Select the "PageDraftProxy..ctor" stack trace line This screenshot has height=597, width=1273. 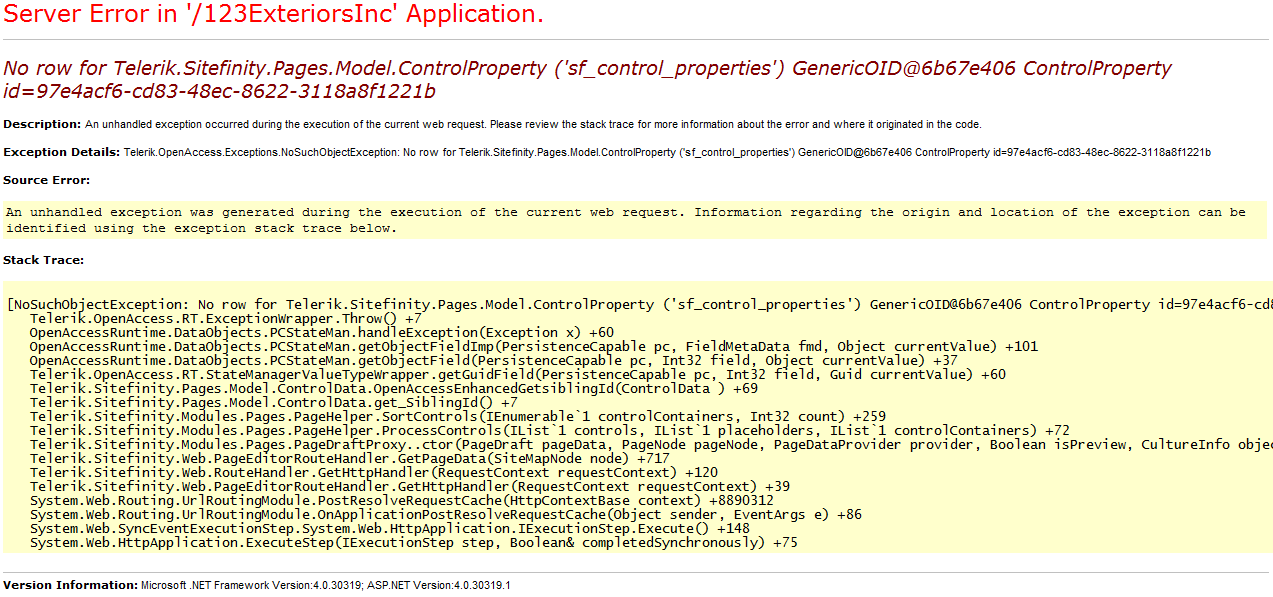point(651,444)
